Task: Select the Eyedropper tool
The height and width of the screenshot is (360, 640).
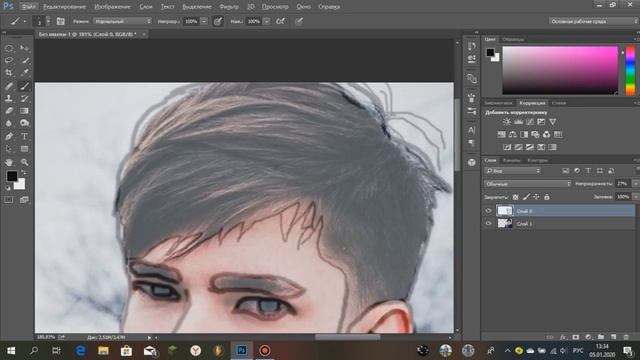Action: pyautogui.click(x=24, y=73)
